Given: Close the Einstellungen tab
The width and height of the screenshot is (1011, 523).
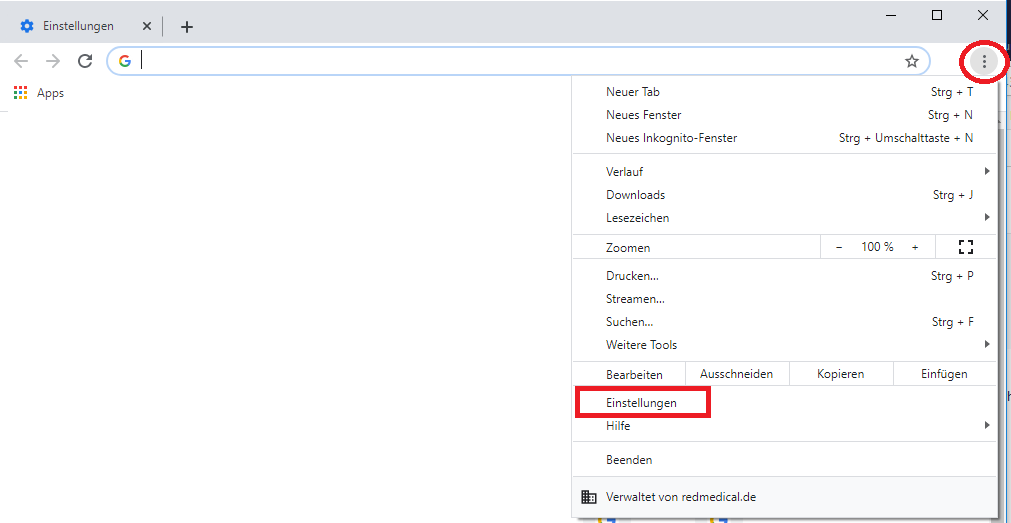Looking at the screenshot, I should coord(147,26).
